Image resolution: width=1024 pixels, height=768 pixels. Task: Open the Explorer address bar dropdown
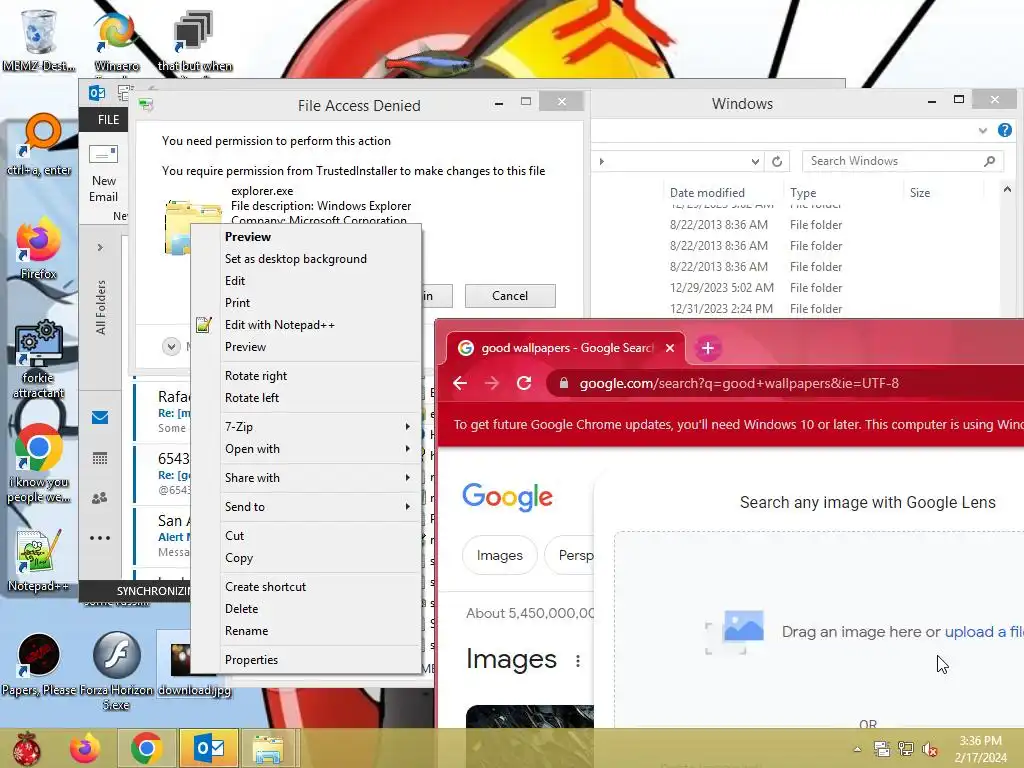pos(755,161)
